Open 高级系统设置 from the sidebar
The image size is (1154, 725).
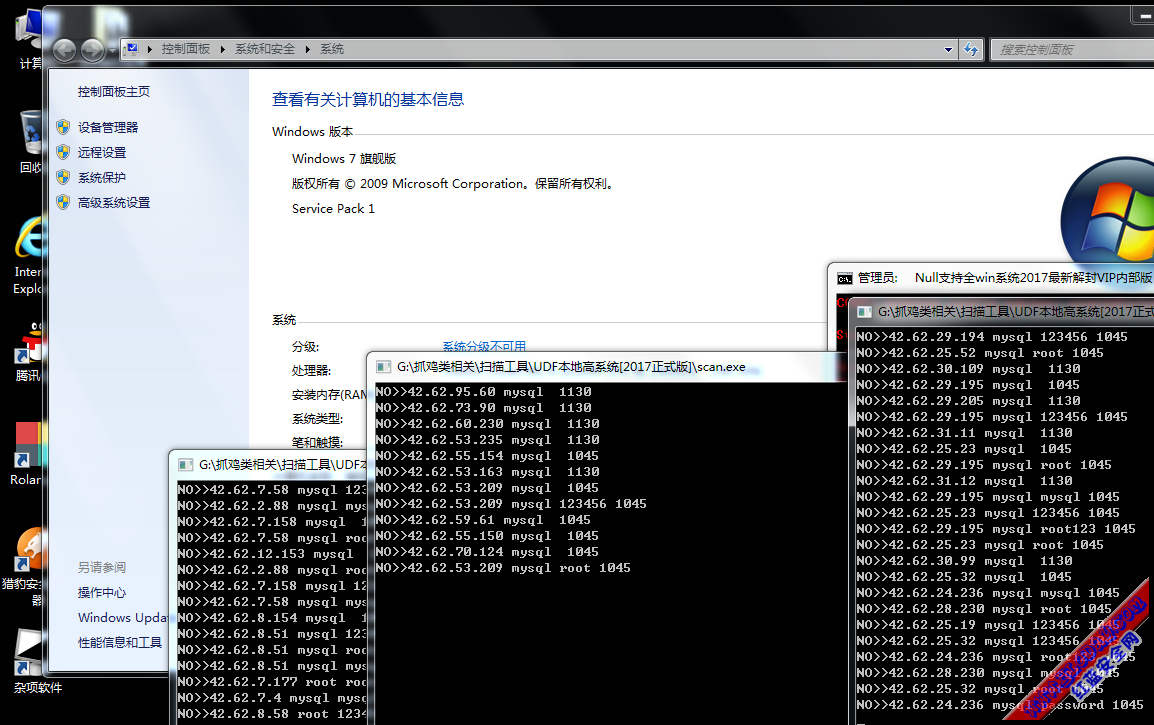114,202
